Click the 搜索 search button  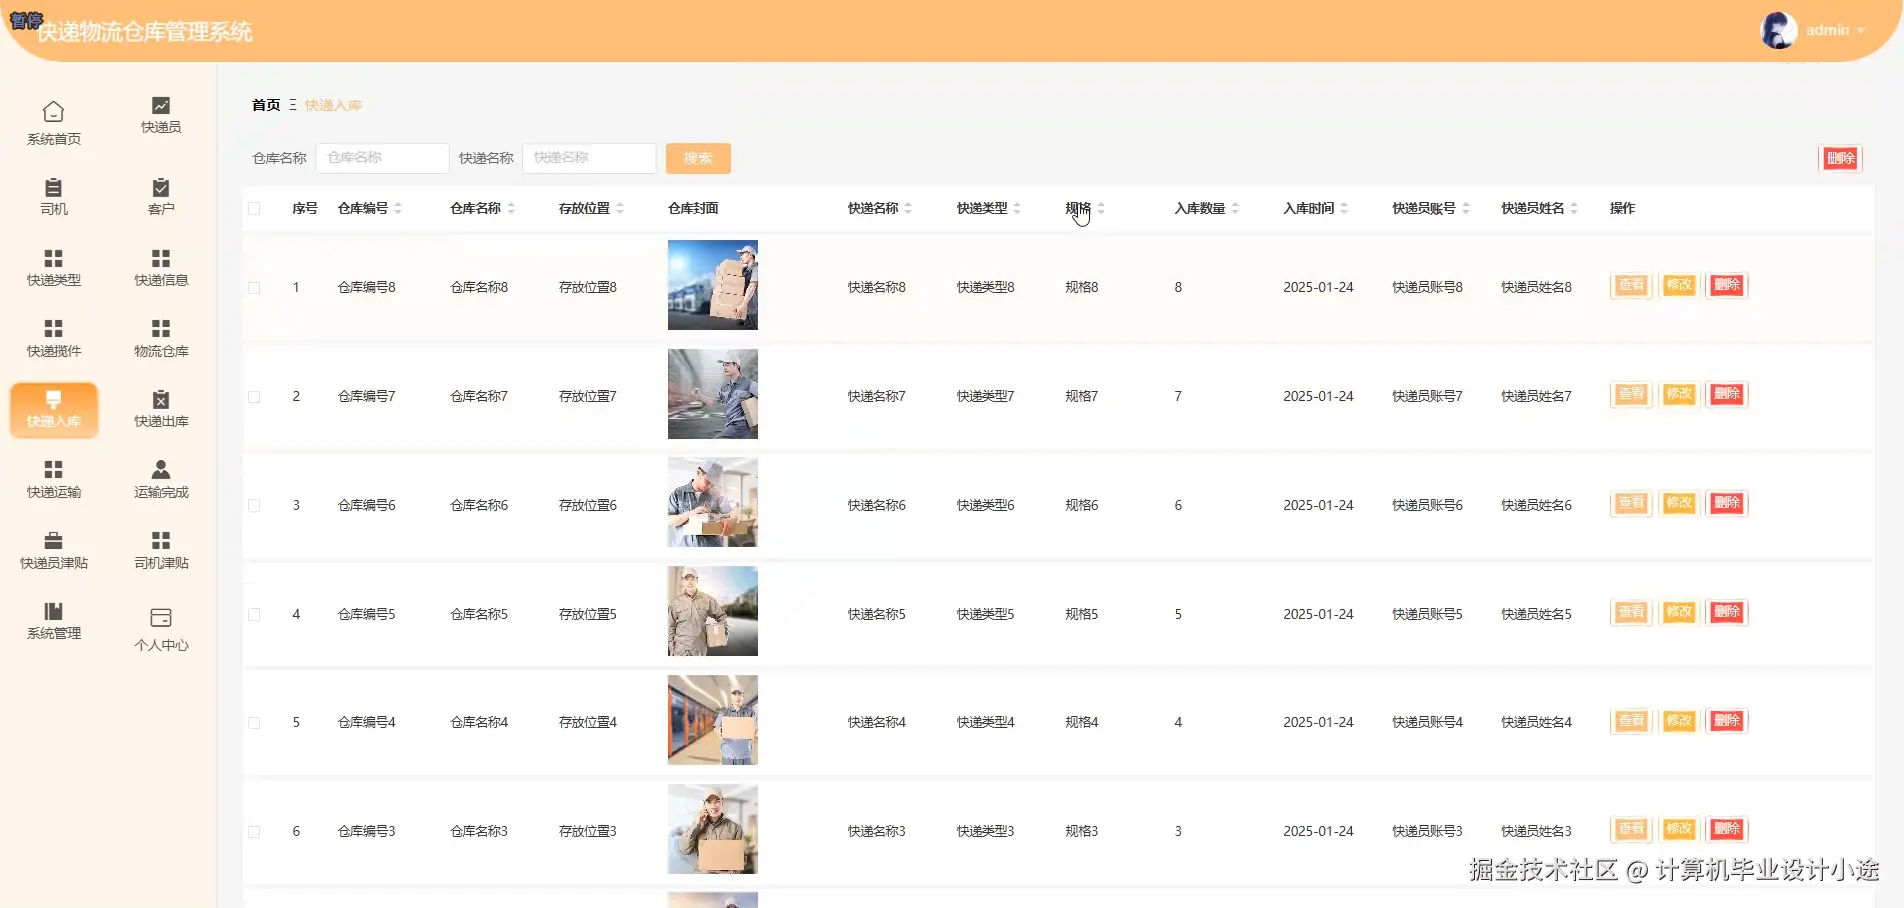pyautogui.click(x=697, y=158)
